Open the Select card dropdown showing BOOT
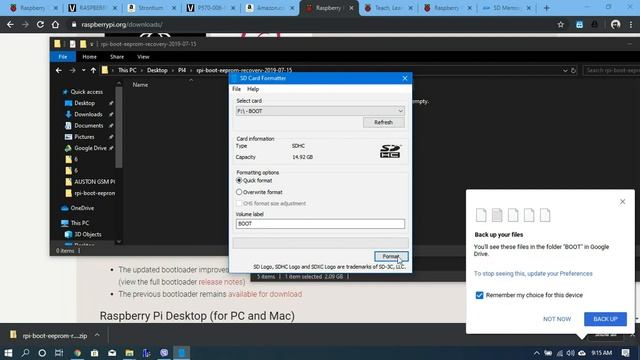This screenshot has height=360, width=640. [x=320, y=111]
